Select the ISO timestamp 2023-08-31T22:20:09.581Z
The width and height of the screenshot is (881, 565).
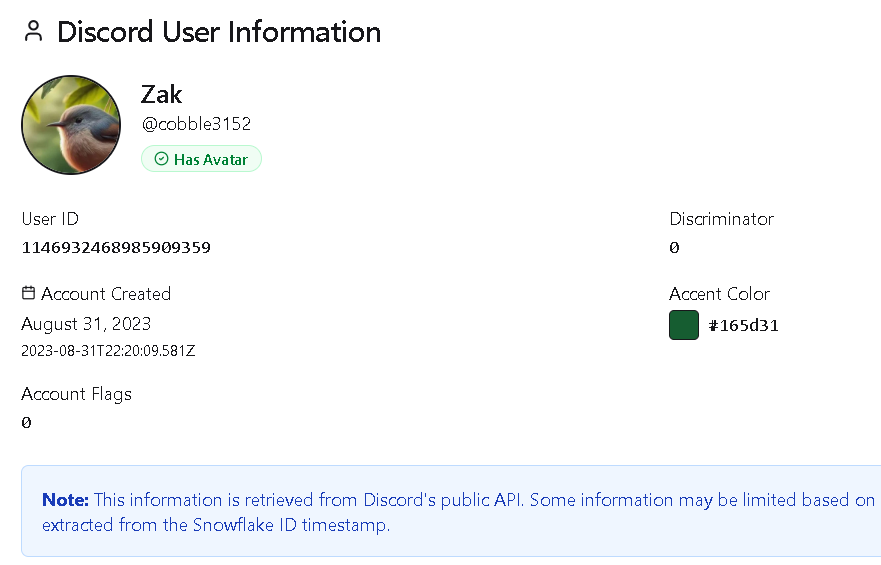(x=108, y=351)
